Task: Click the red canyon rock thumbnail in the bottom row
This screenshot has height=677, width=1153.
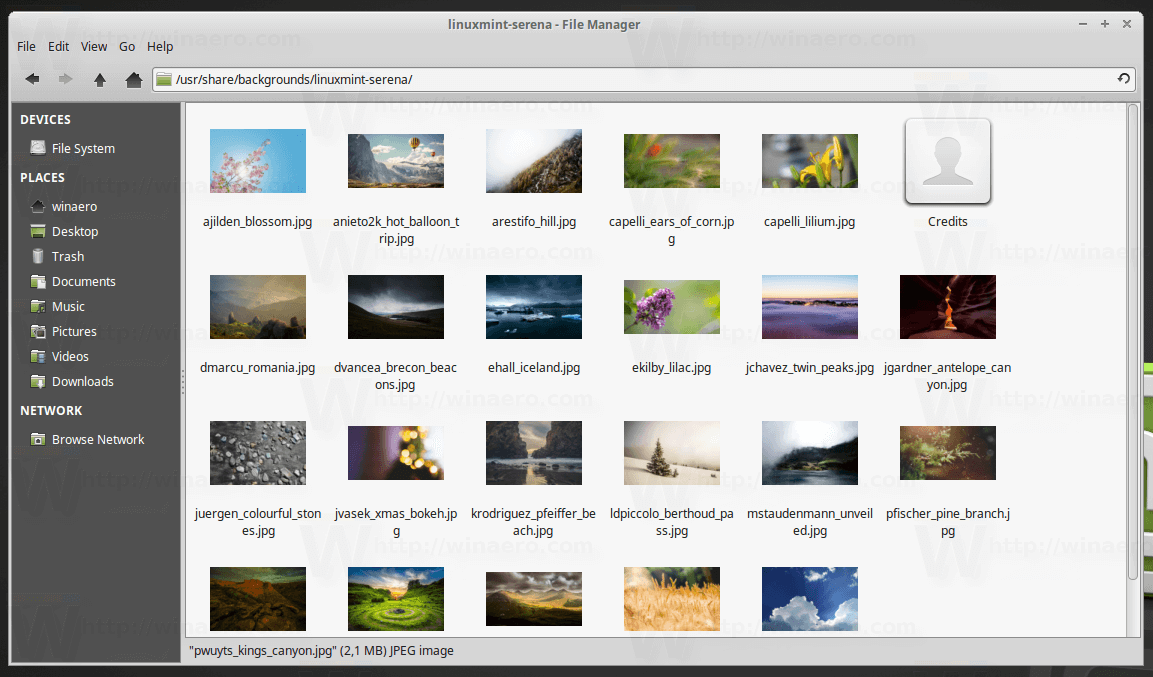Action: [257, 598]
